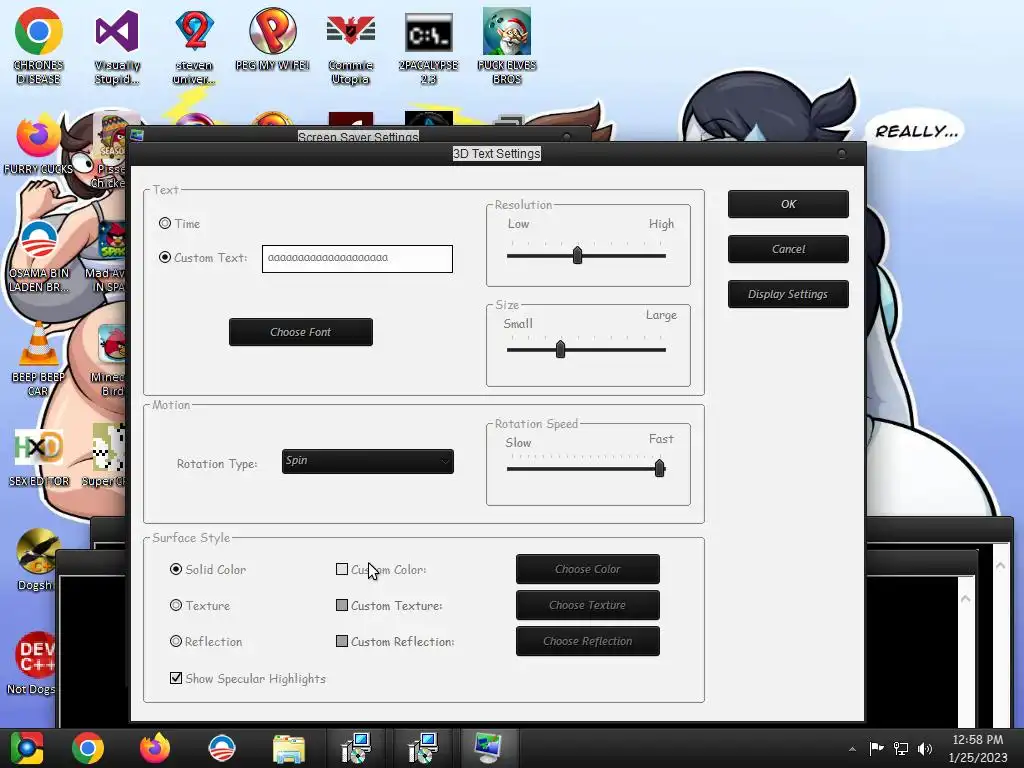
Task: Click OK in 3D Text Settings
Action: click(x=788, y=204)
